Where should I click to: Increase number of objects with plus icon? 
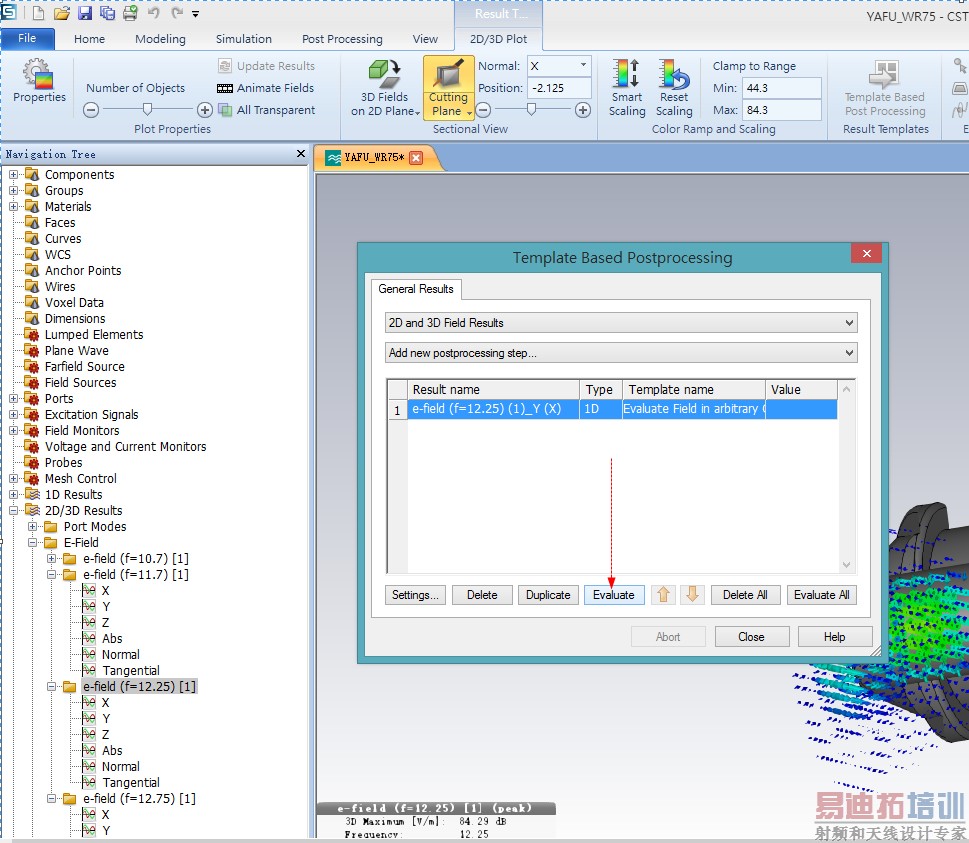tap(205, 110)
